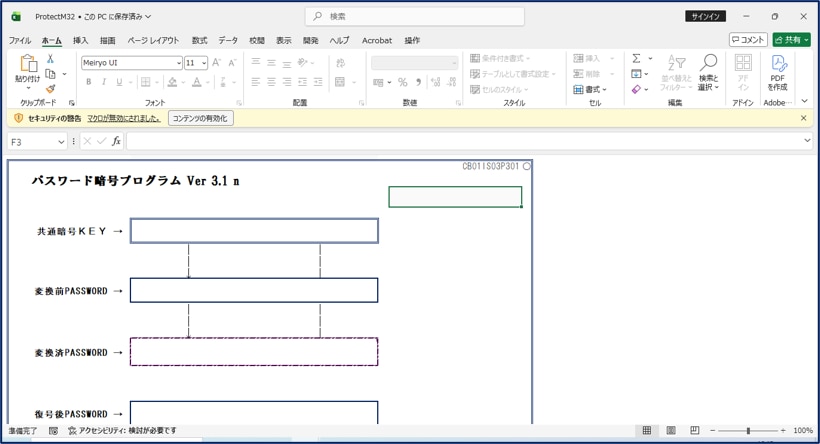Open the Format (書式) cells dropdown
The height and width of the screenshot is (444, 820).
590,89
